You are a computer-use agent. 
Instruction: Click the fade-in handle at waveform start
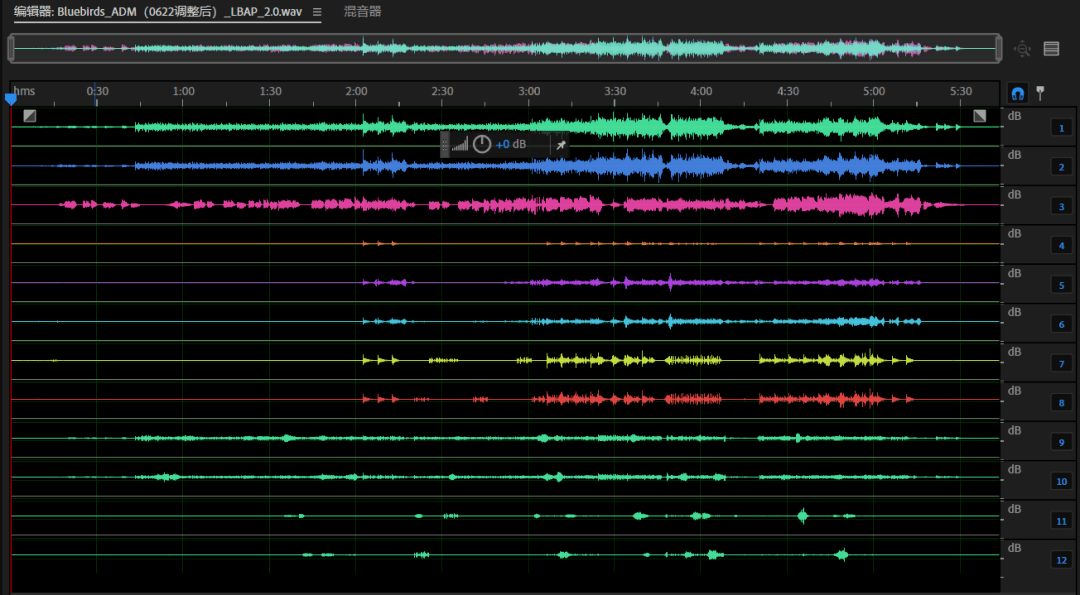point(30,116)
